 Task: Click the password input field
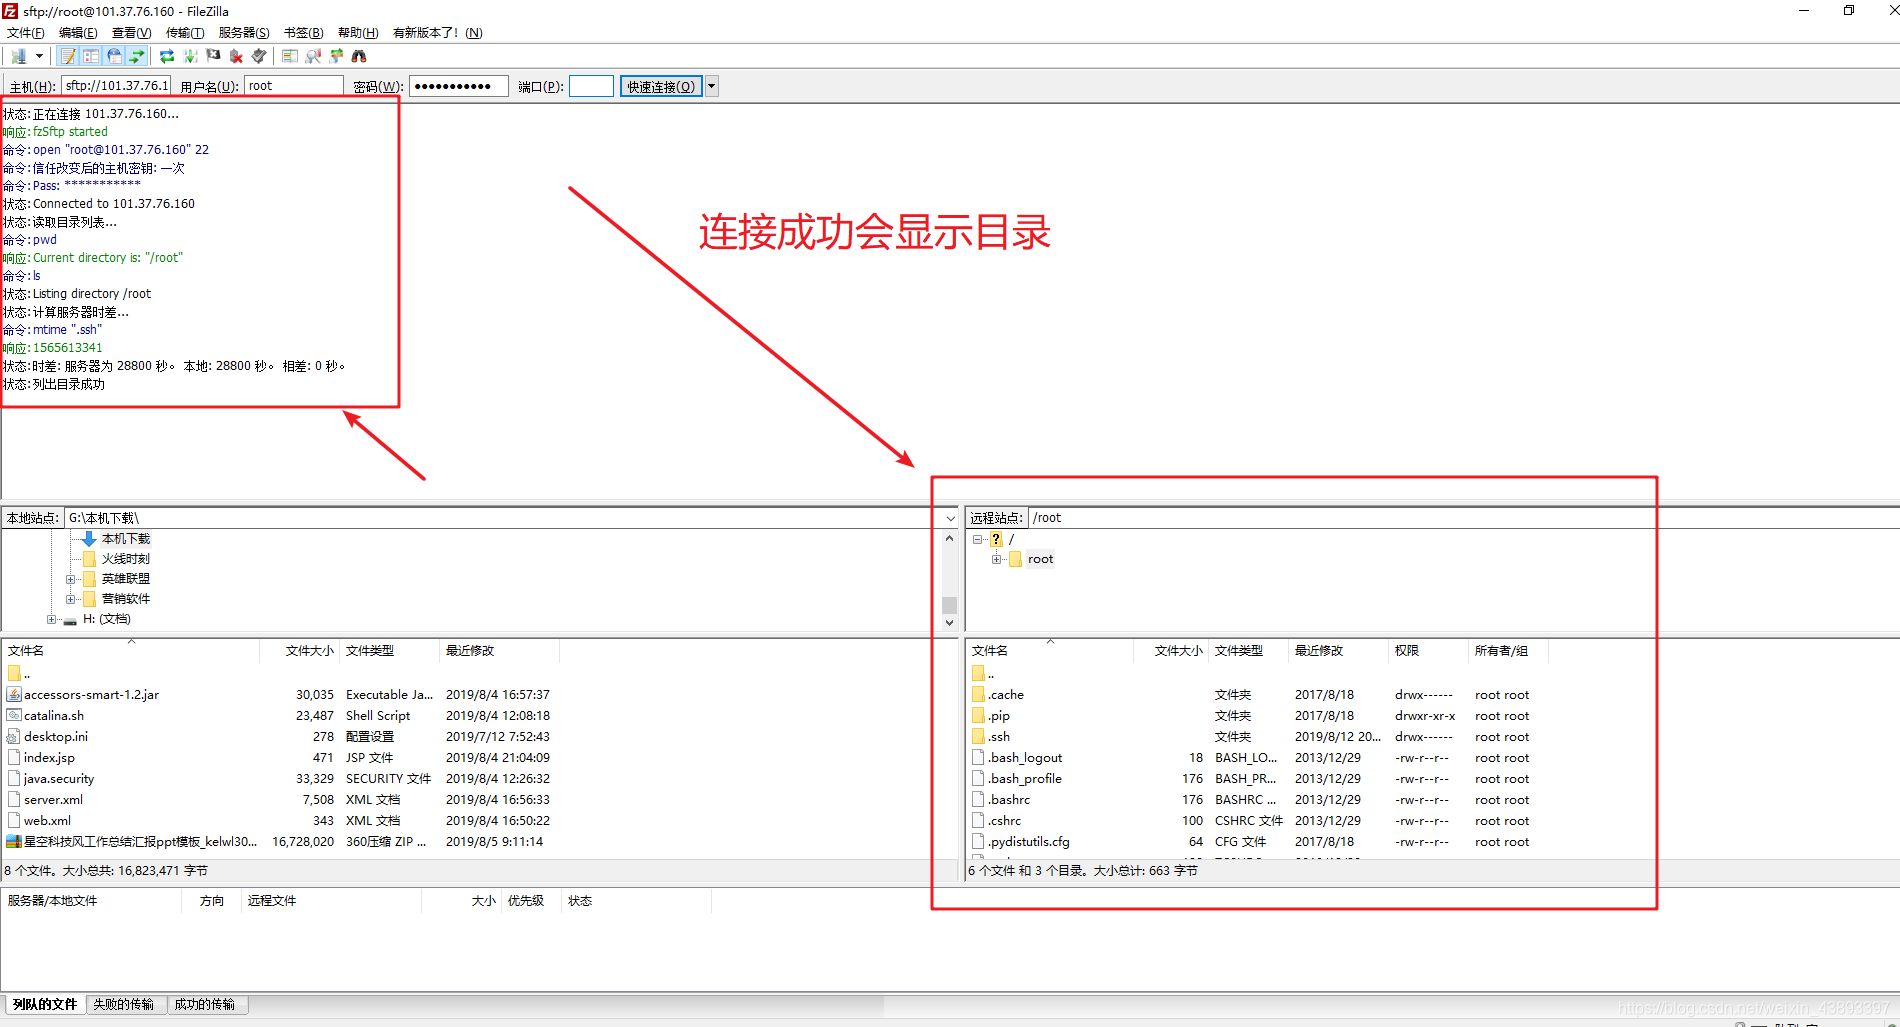click(x=459, y=86)
